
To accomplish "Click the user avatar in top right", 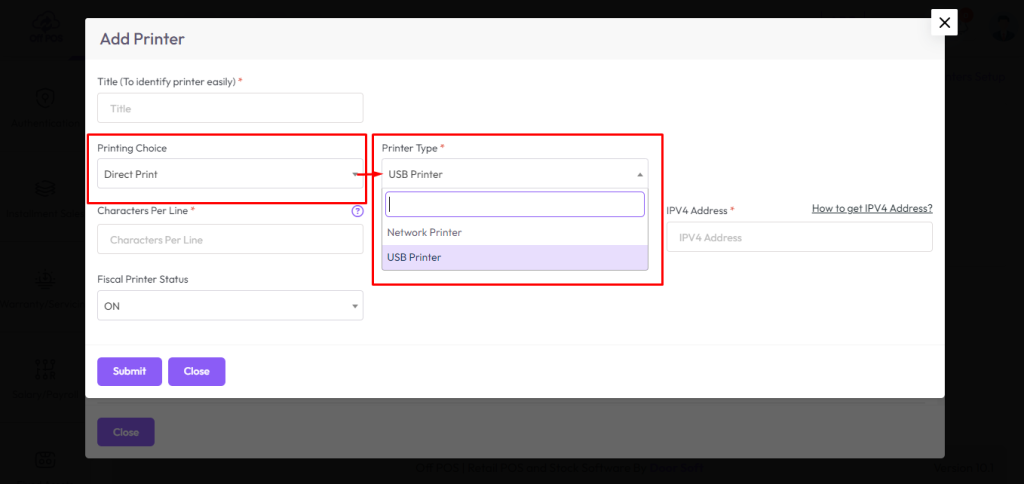I will click(x=1003, y=26).
